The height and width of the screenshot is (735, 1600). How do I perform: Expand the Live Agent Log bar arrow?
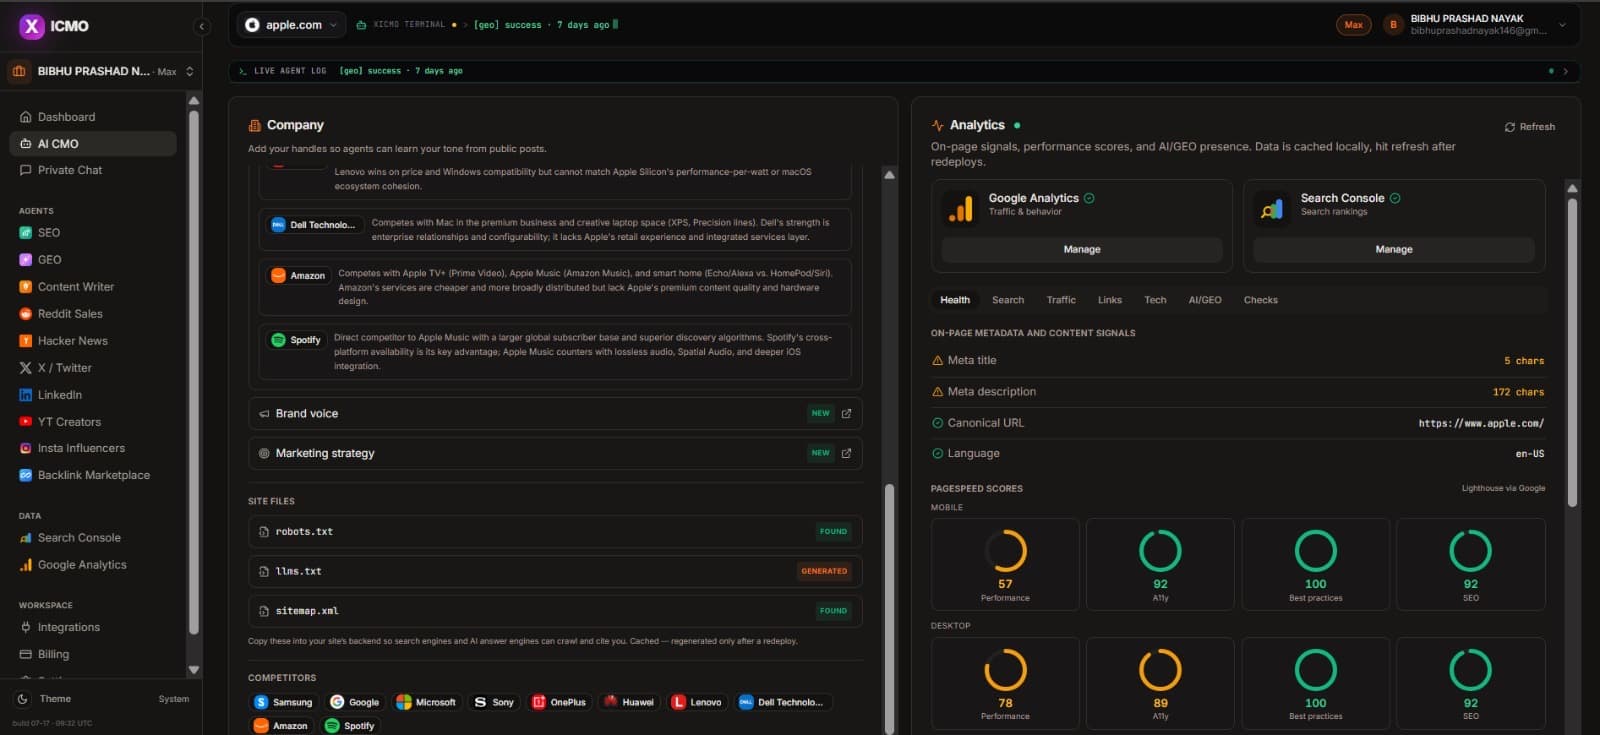tap(1565, 71)
